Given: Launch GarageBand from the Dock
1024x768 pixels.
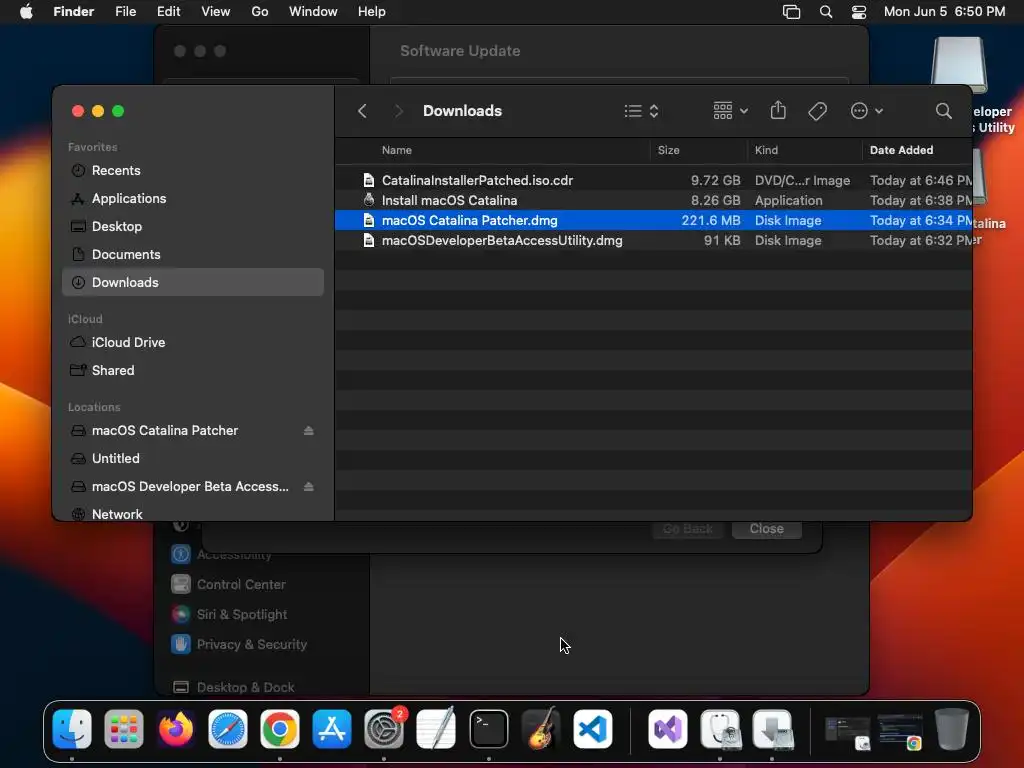Looking at the screenshot, I should point(541,729).
